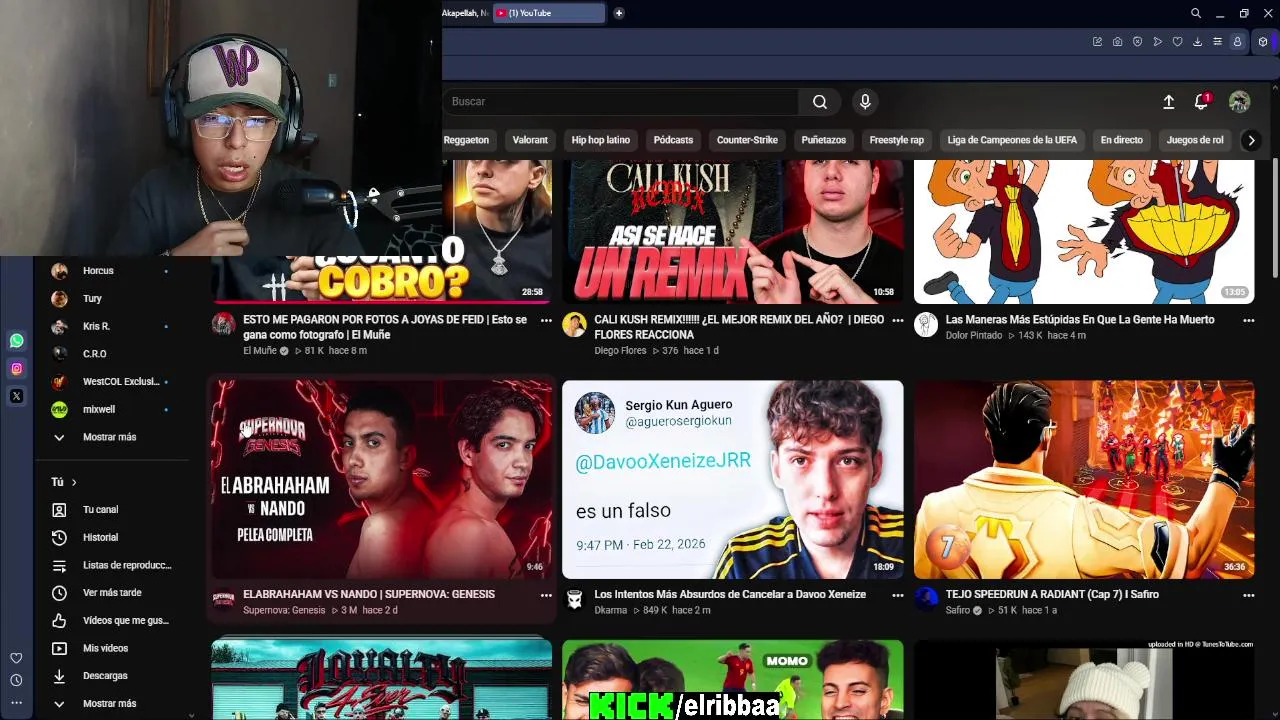Image resolution: width=1280 pixels, height=720 pixels.
Task: Open WhatsApp in the Opera sidebar
Action: [16, 341]
